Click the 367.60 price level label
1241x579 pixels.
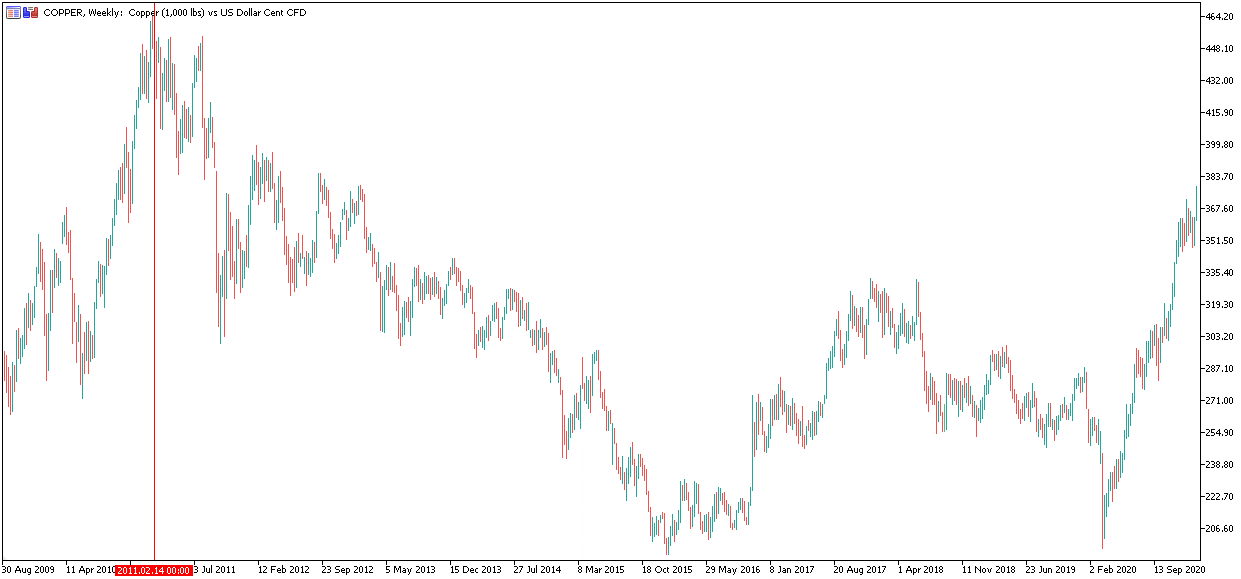[x=1221, y=209]
